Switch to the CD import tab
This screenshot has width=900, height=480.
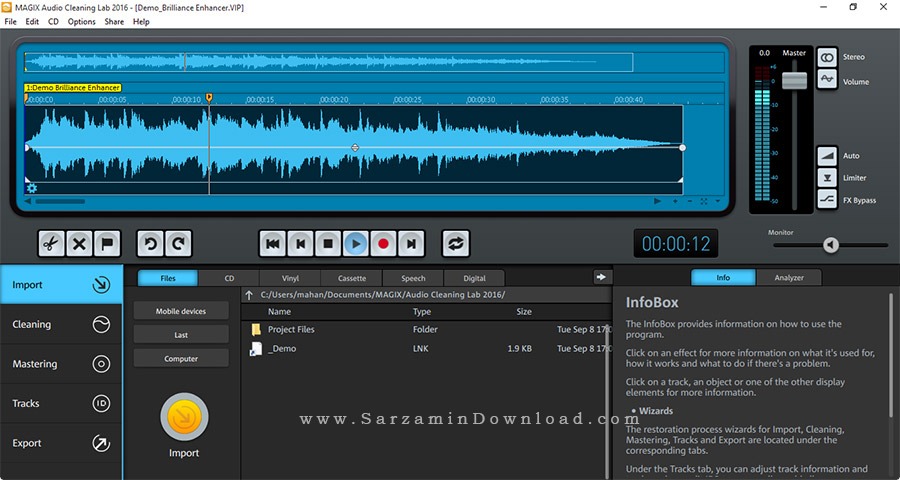click(229, 278)
